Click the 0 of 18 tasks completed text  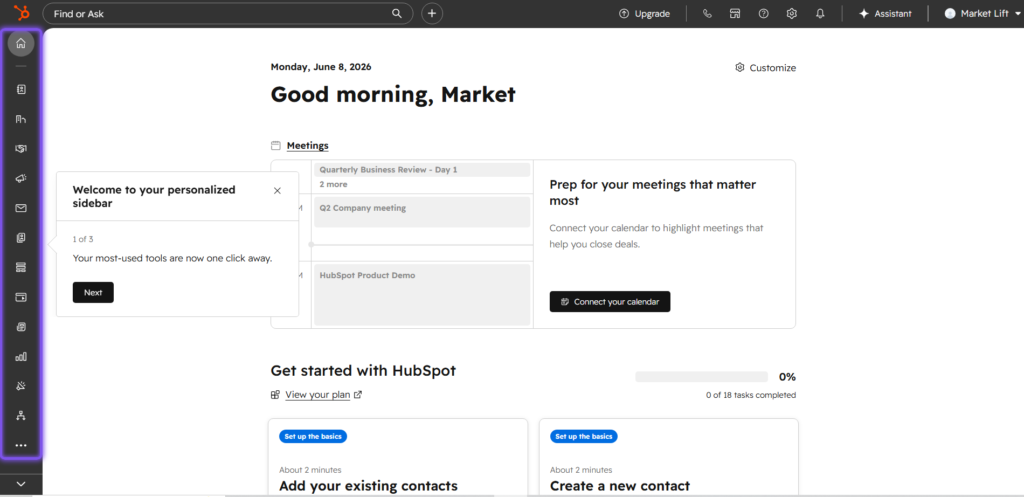(x=751, y=395)
